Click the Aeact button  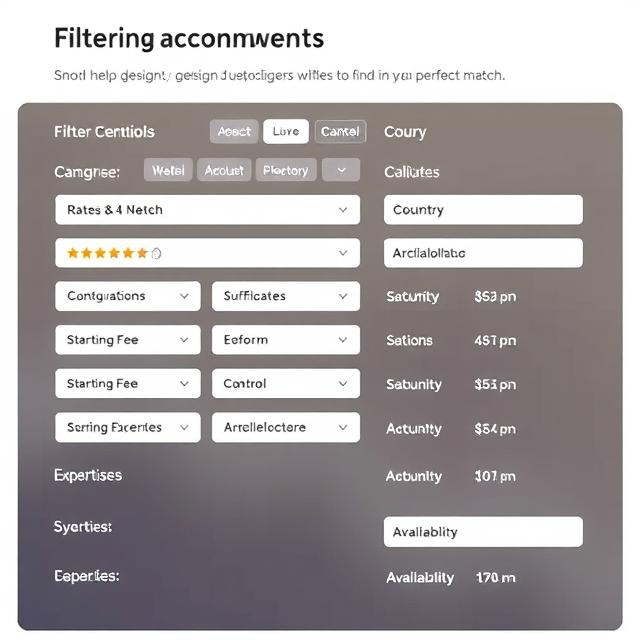234,131
